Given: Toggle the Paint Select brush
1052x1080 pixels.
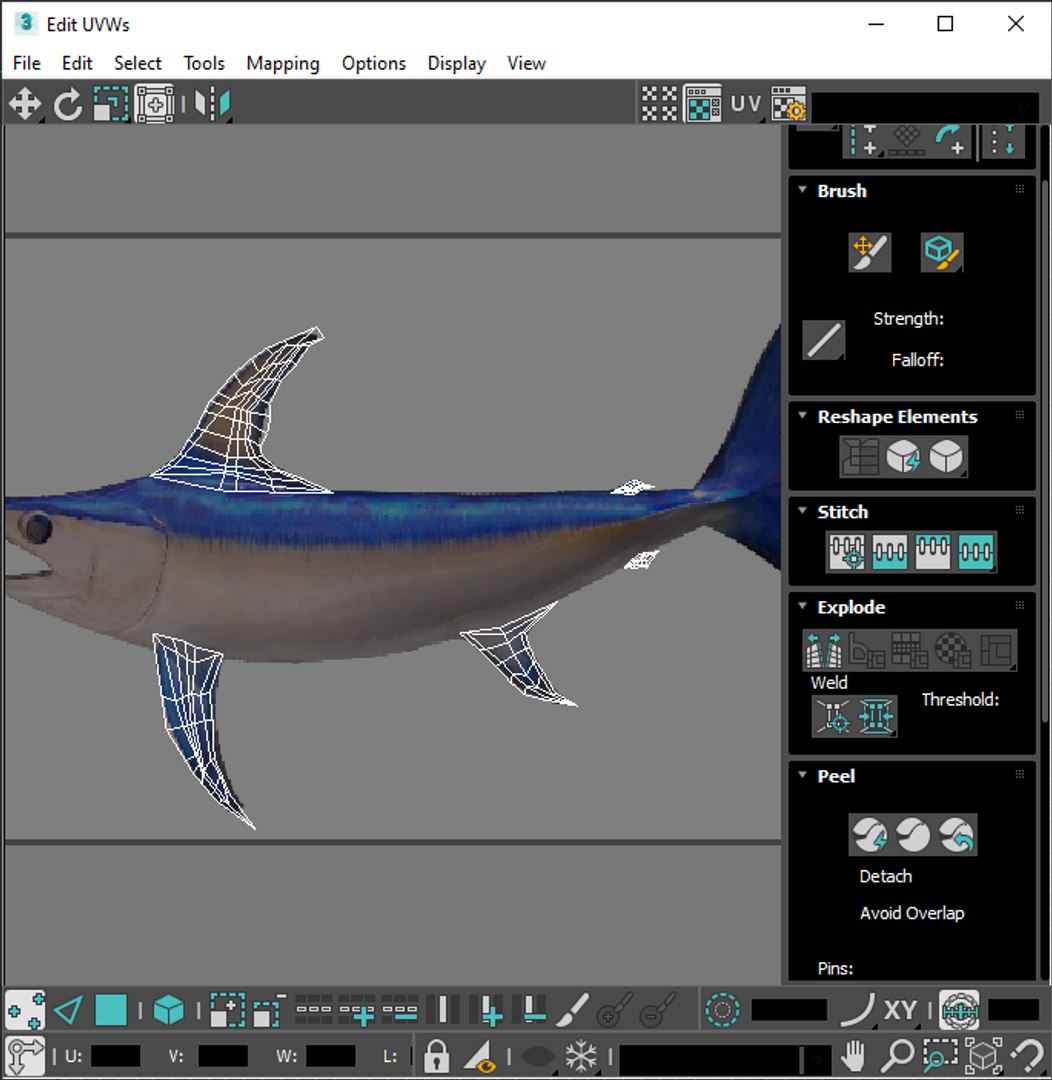Looking at the screenshot, I should (x=571, y=1010).
